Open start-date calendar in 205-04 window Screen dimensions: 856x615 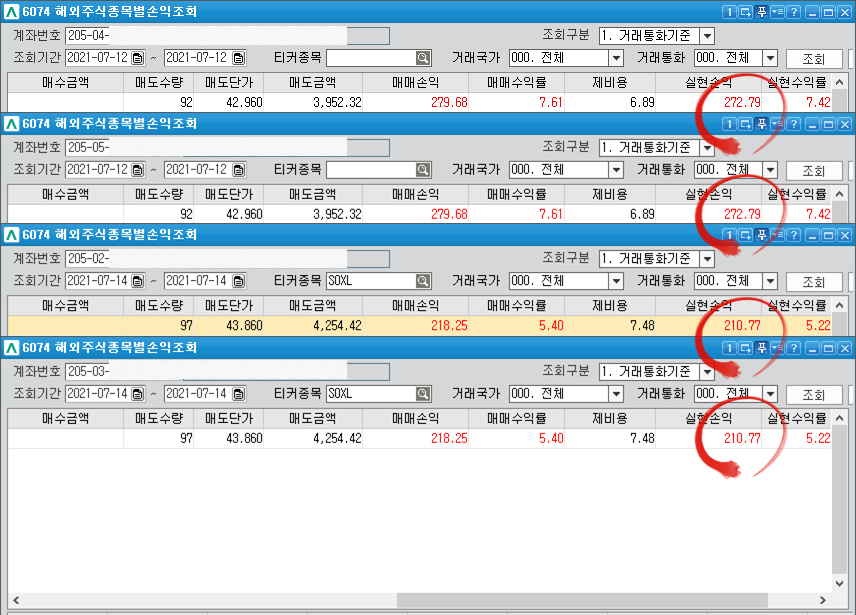coord(138,58)
